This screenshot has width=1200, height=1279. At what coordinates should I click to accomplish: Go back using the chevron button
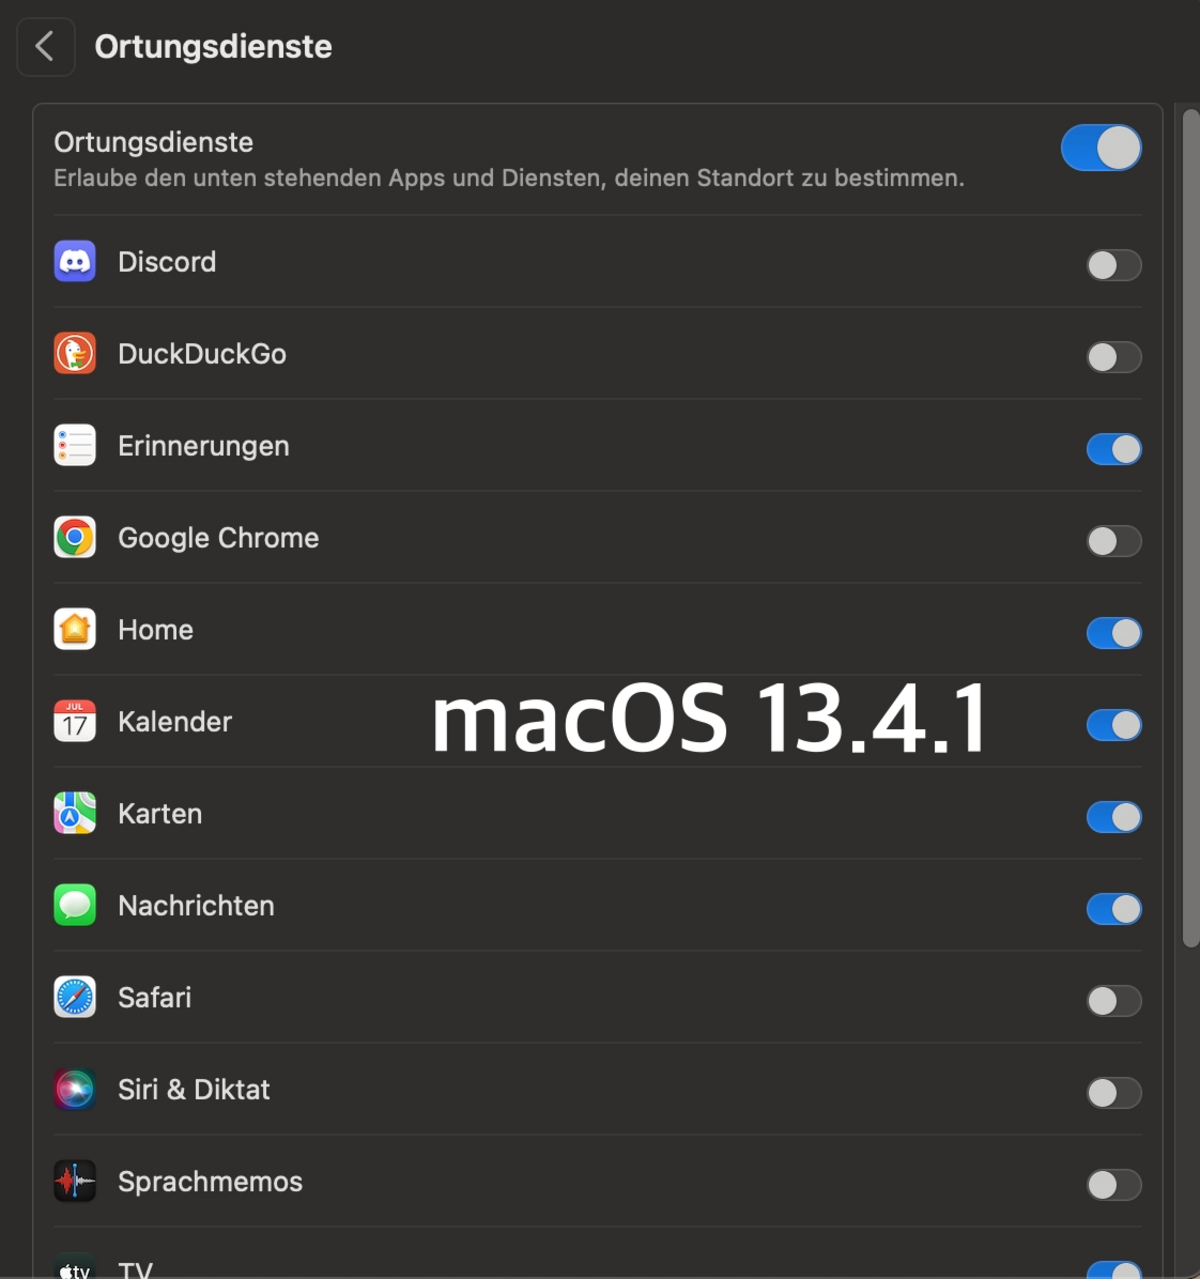pyautogui.click(x=45, y=46)
